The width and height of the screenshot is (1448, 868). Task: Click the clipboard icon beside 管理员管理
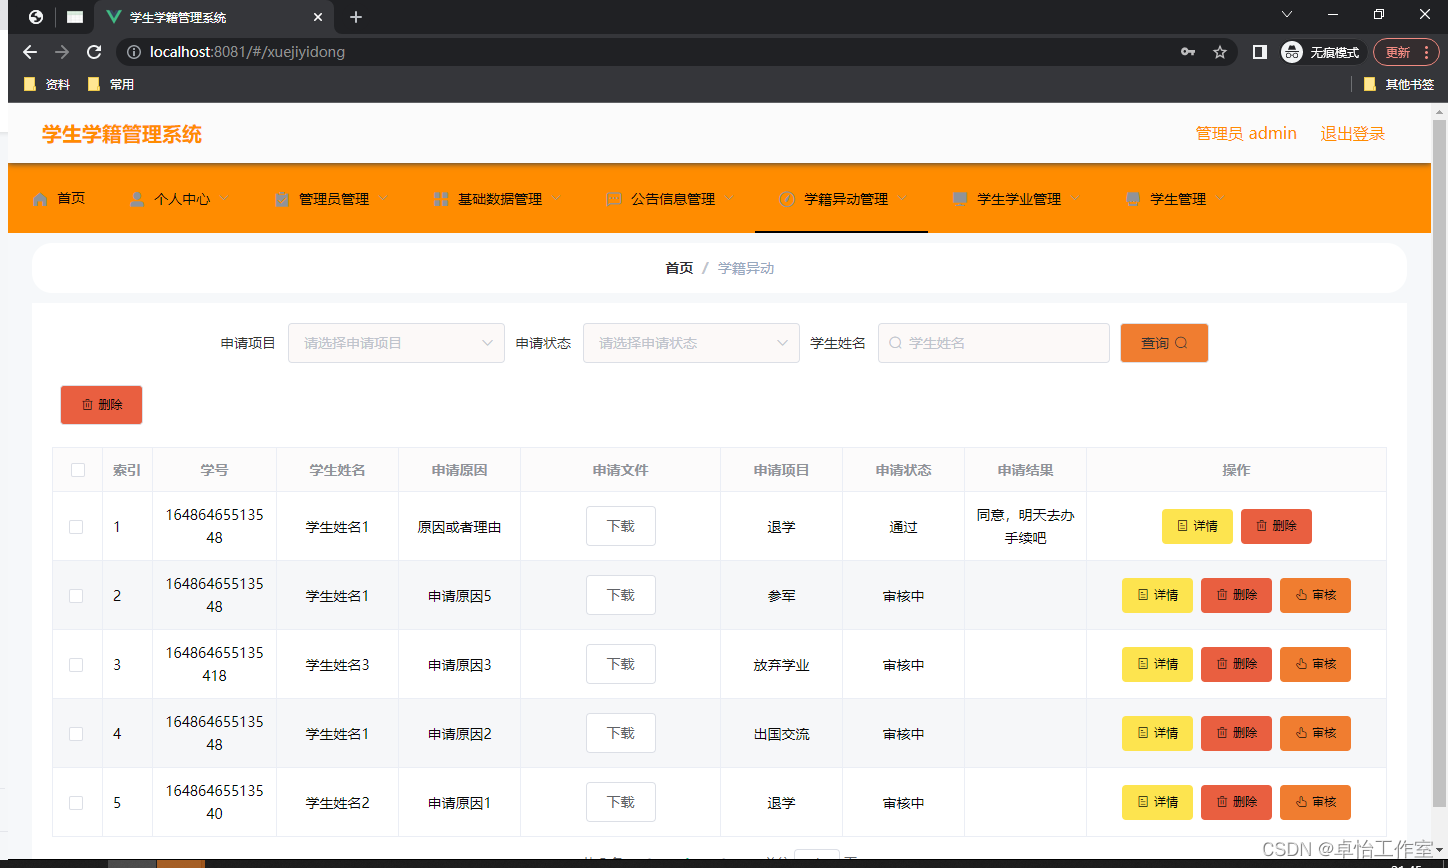click(282, 199)
